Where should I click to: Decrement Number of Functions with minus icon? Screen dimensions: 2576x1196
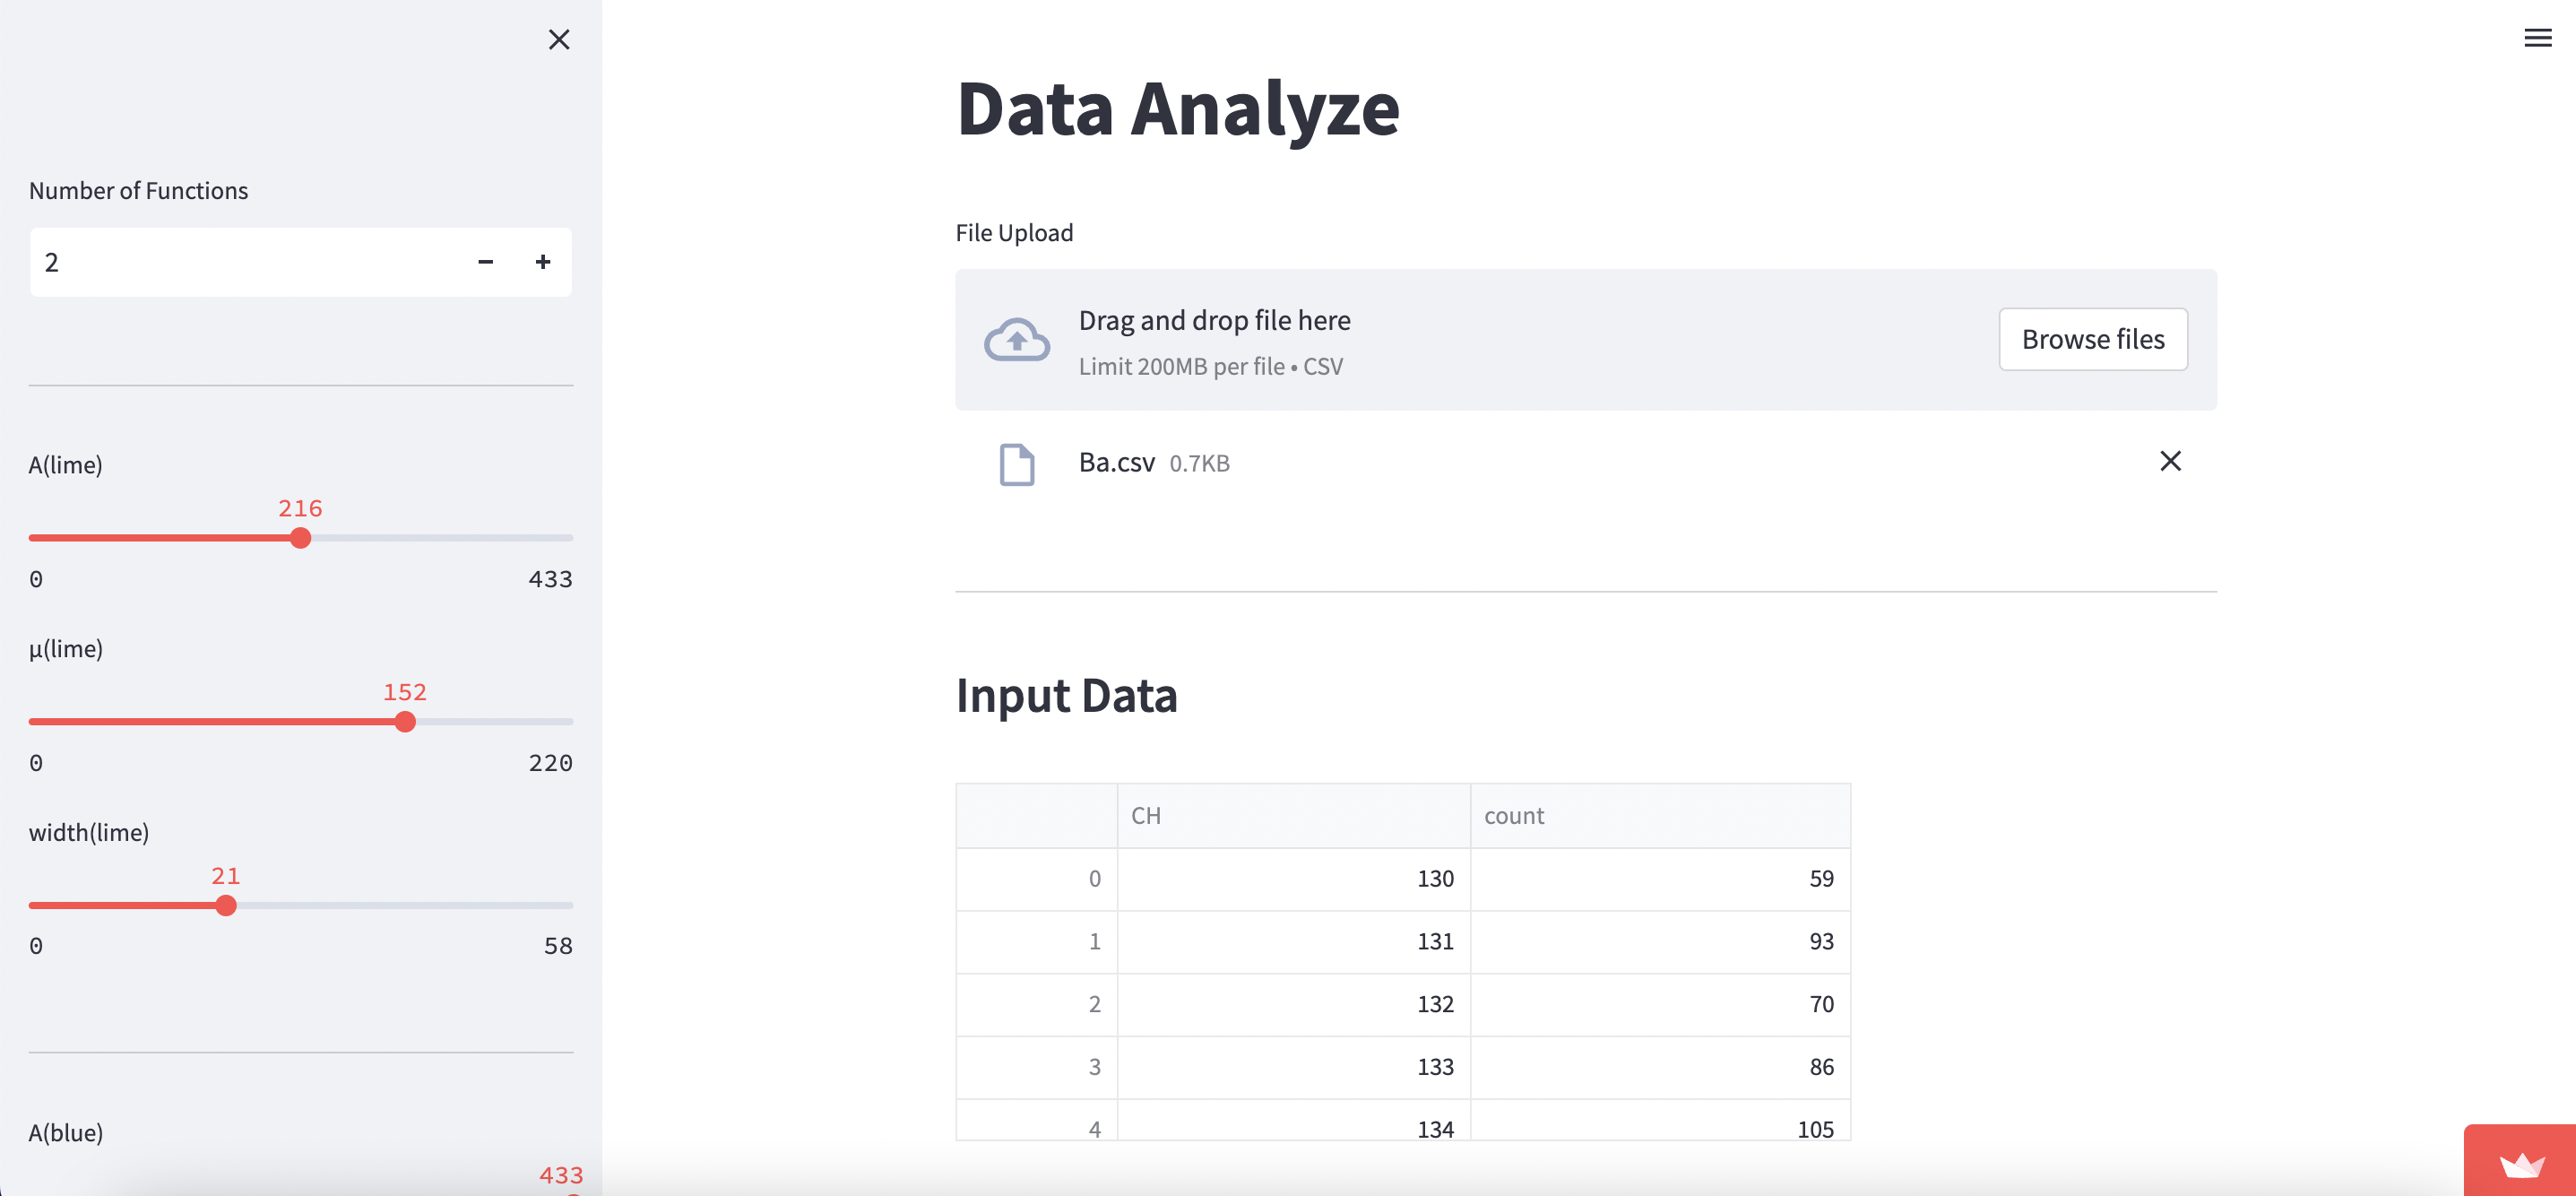pos(486,261)
